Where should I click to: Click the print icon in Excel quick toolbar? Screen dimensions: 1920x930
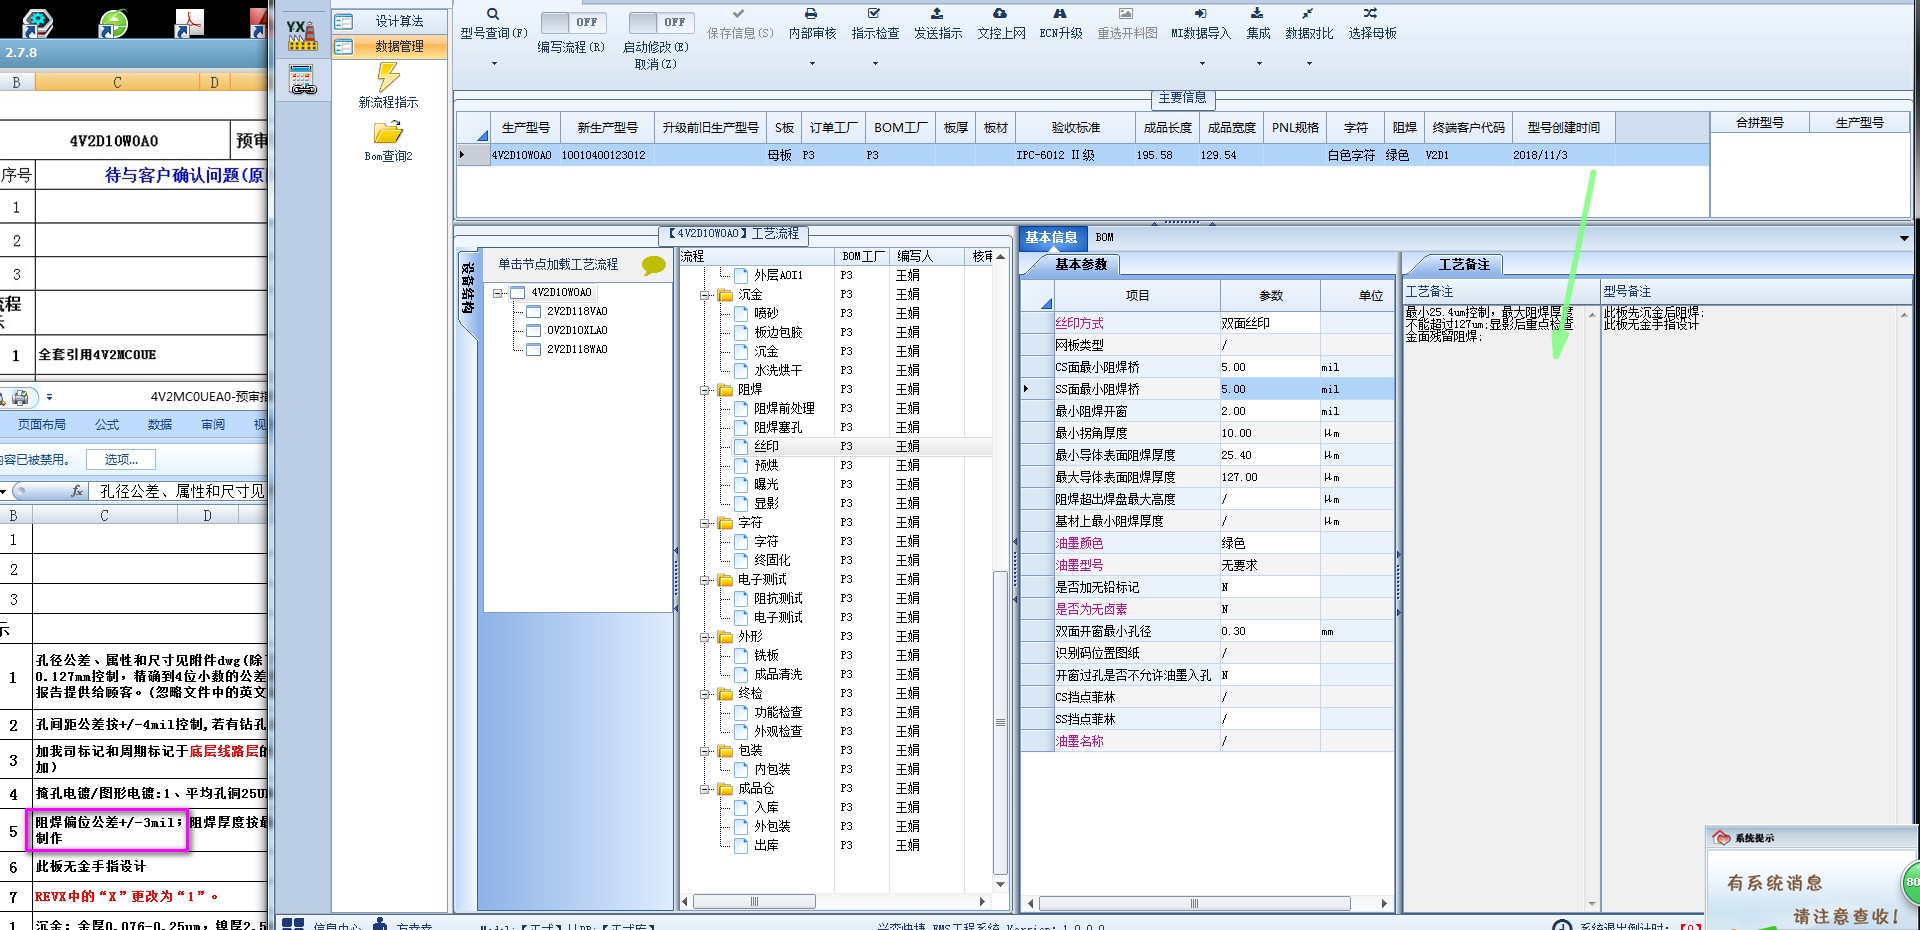click(20, 398)
